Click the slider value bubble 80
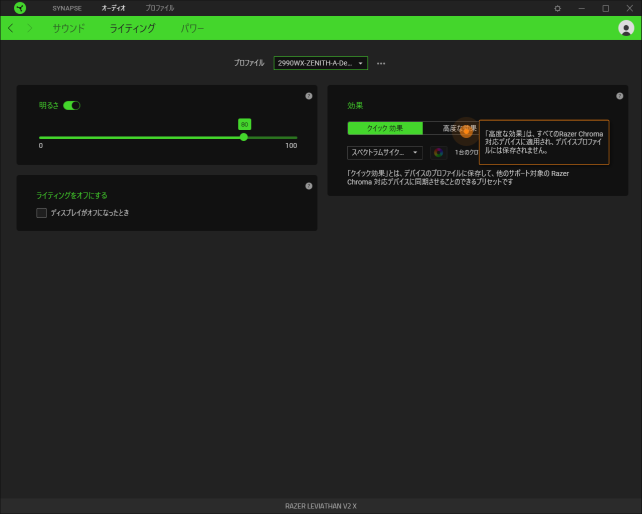Image resolution: width=642 pixels, height=514 pixels. [x=244, y=125]
